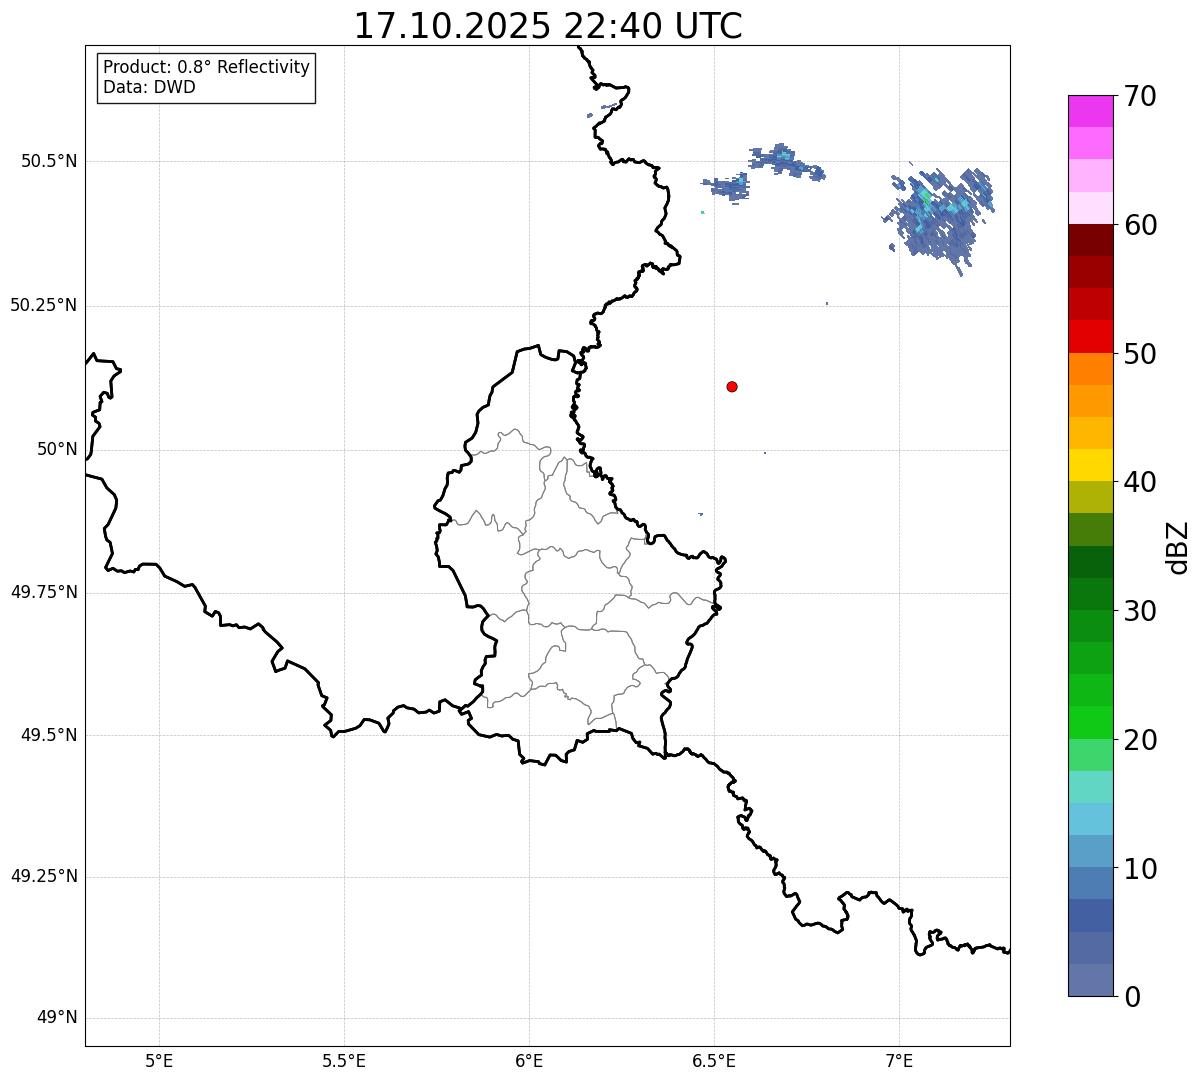Click the yellow colorbar swatch above 40

1090,465
